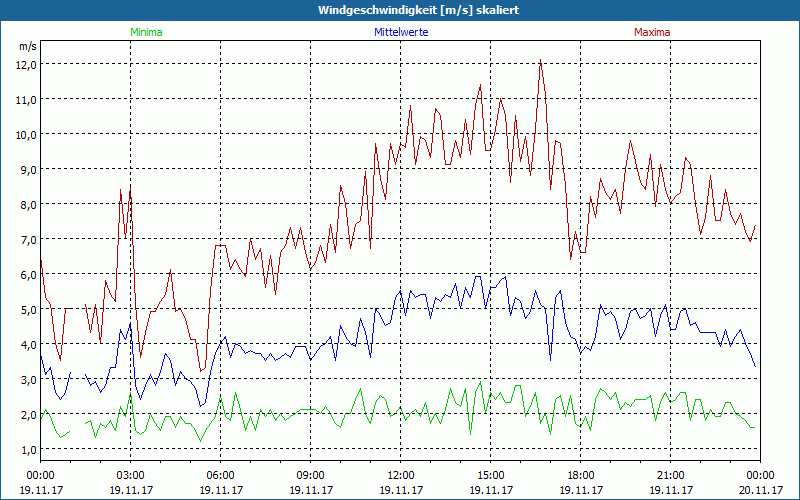Click the '10,0' y-axis value

coord(26,135)
